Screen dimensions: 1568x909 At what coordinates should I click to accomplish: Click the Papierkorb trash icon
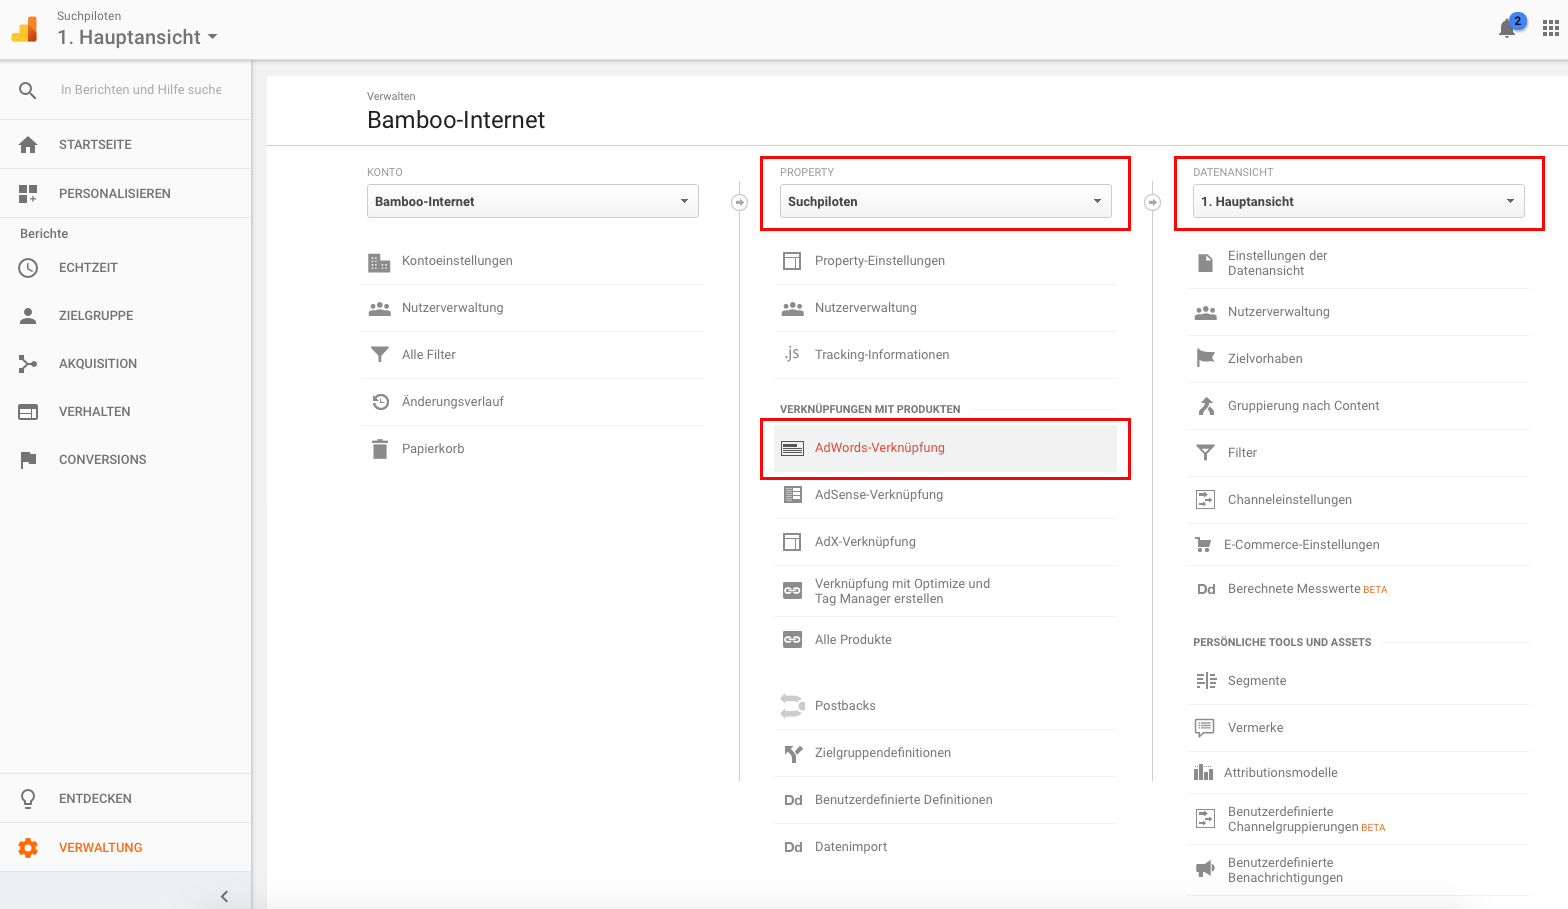click(x=380, y=449)
